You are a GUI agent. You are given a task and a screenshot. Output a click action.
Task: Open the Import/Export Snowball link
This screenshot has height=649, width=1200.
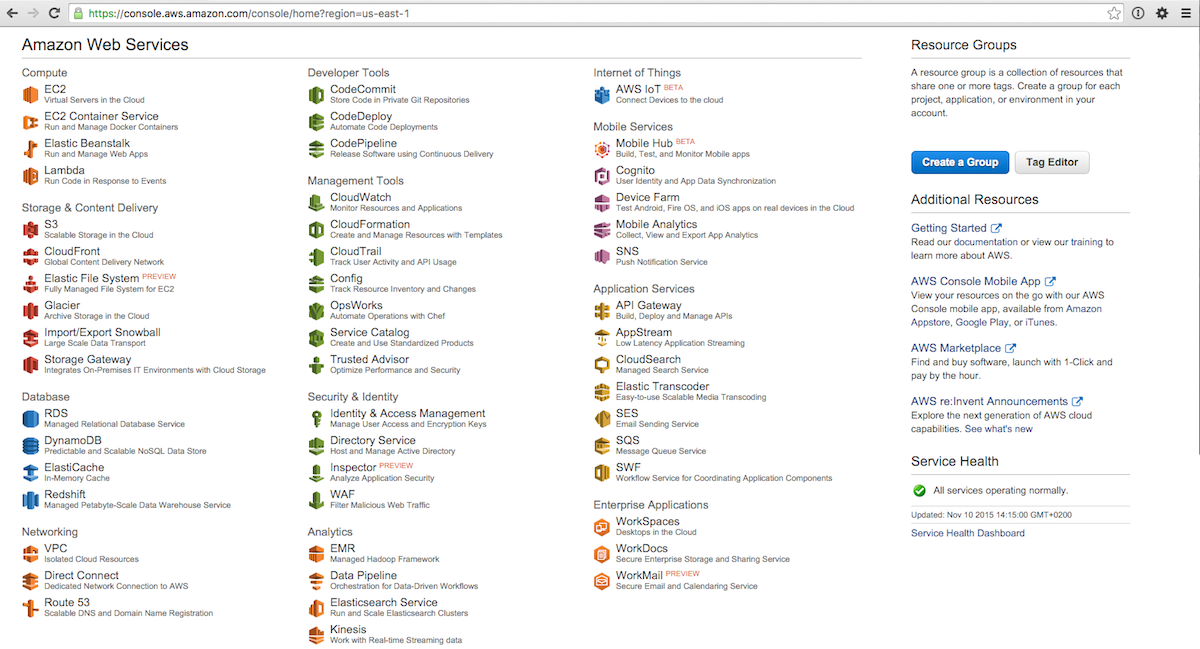tap(102, 332)
